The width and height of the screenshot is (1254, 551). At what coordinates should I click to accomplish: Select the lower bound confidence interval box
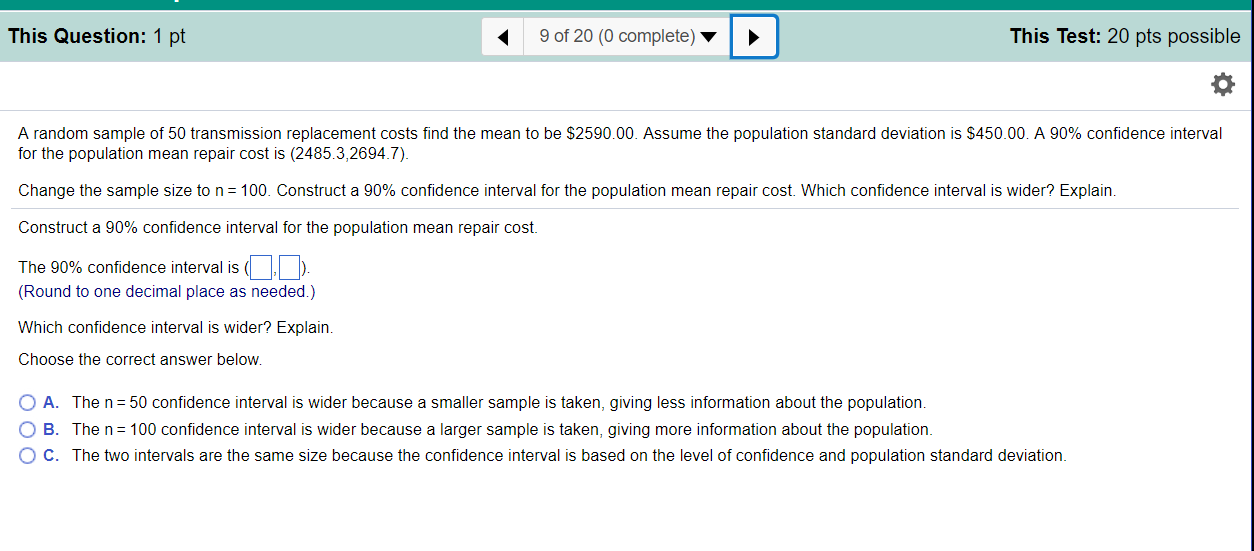262,267
